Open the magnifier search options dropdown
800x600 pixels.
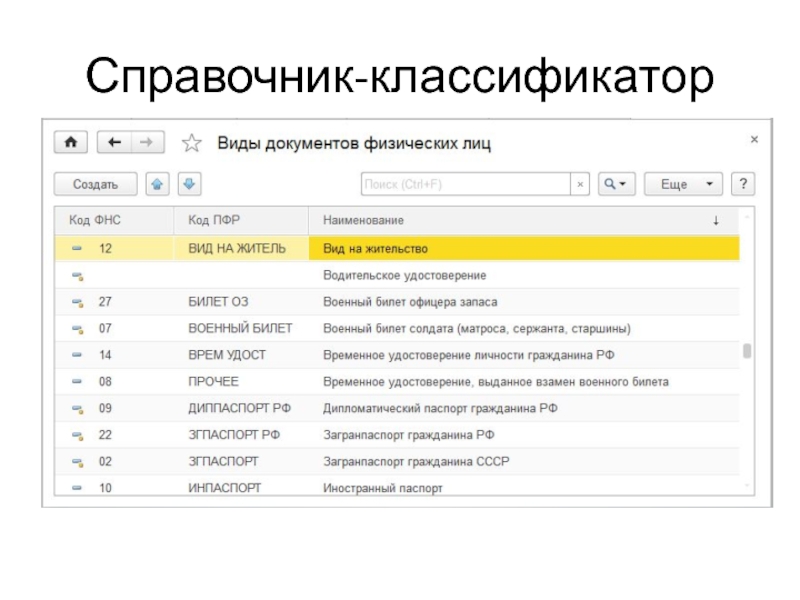pyautogui.click(x=616, y=185)
